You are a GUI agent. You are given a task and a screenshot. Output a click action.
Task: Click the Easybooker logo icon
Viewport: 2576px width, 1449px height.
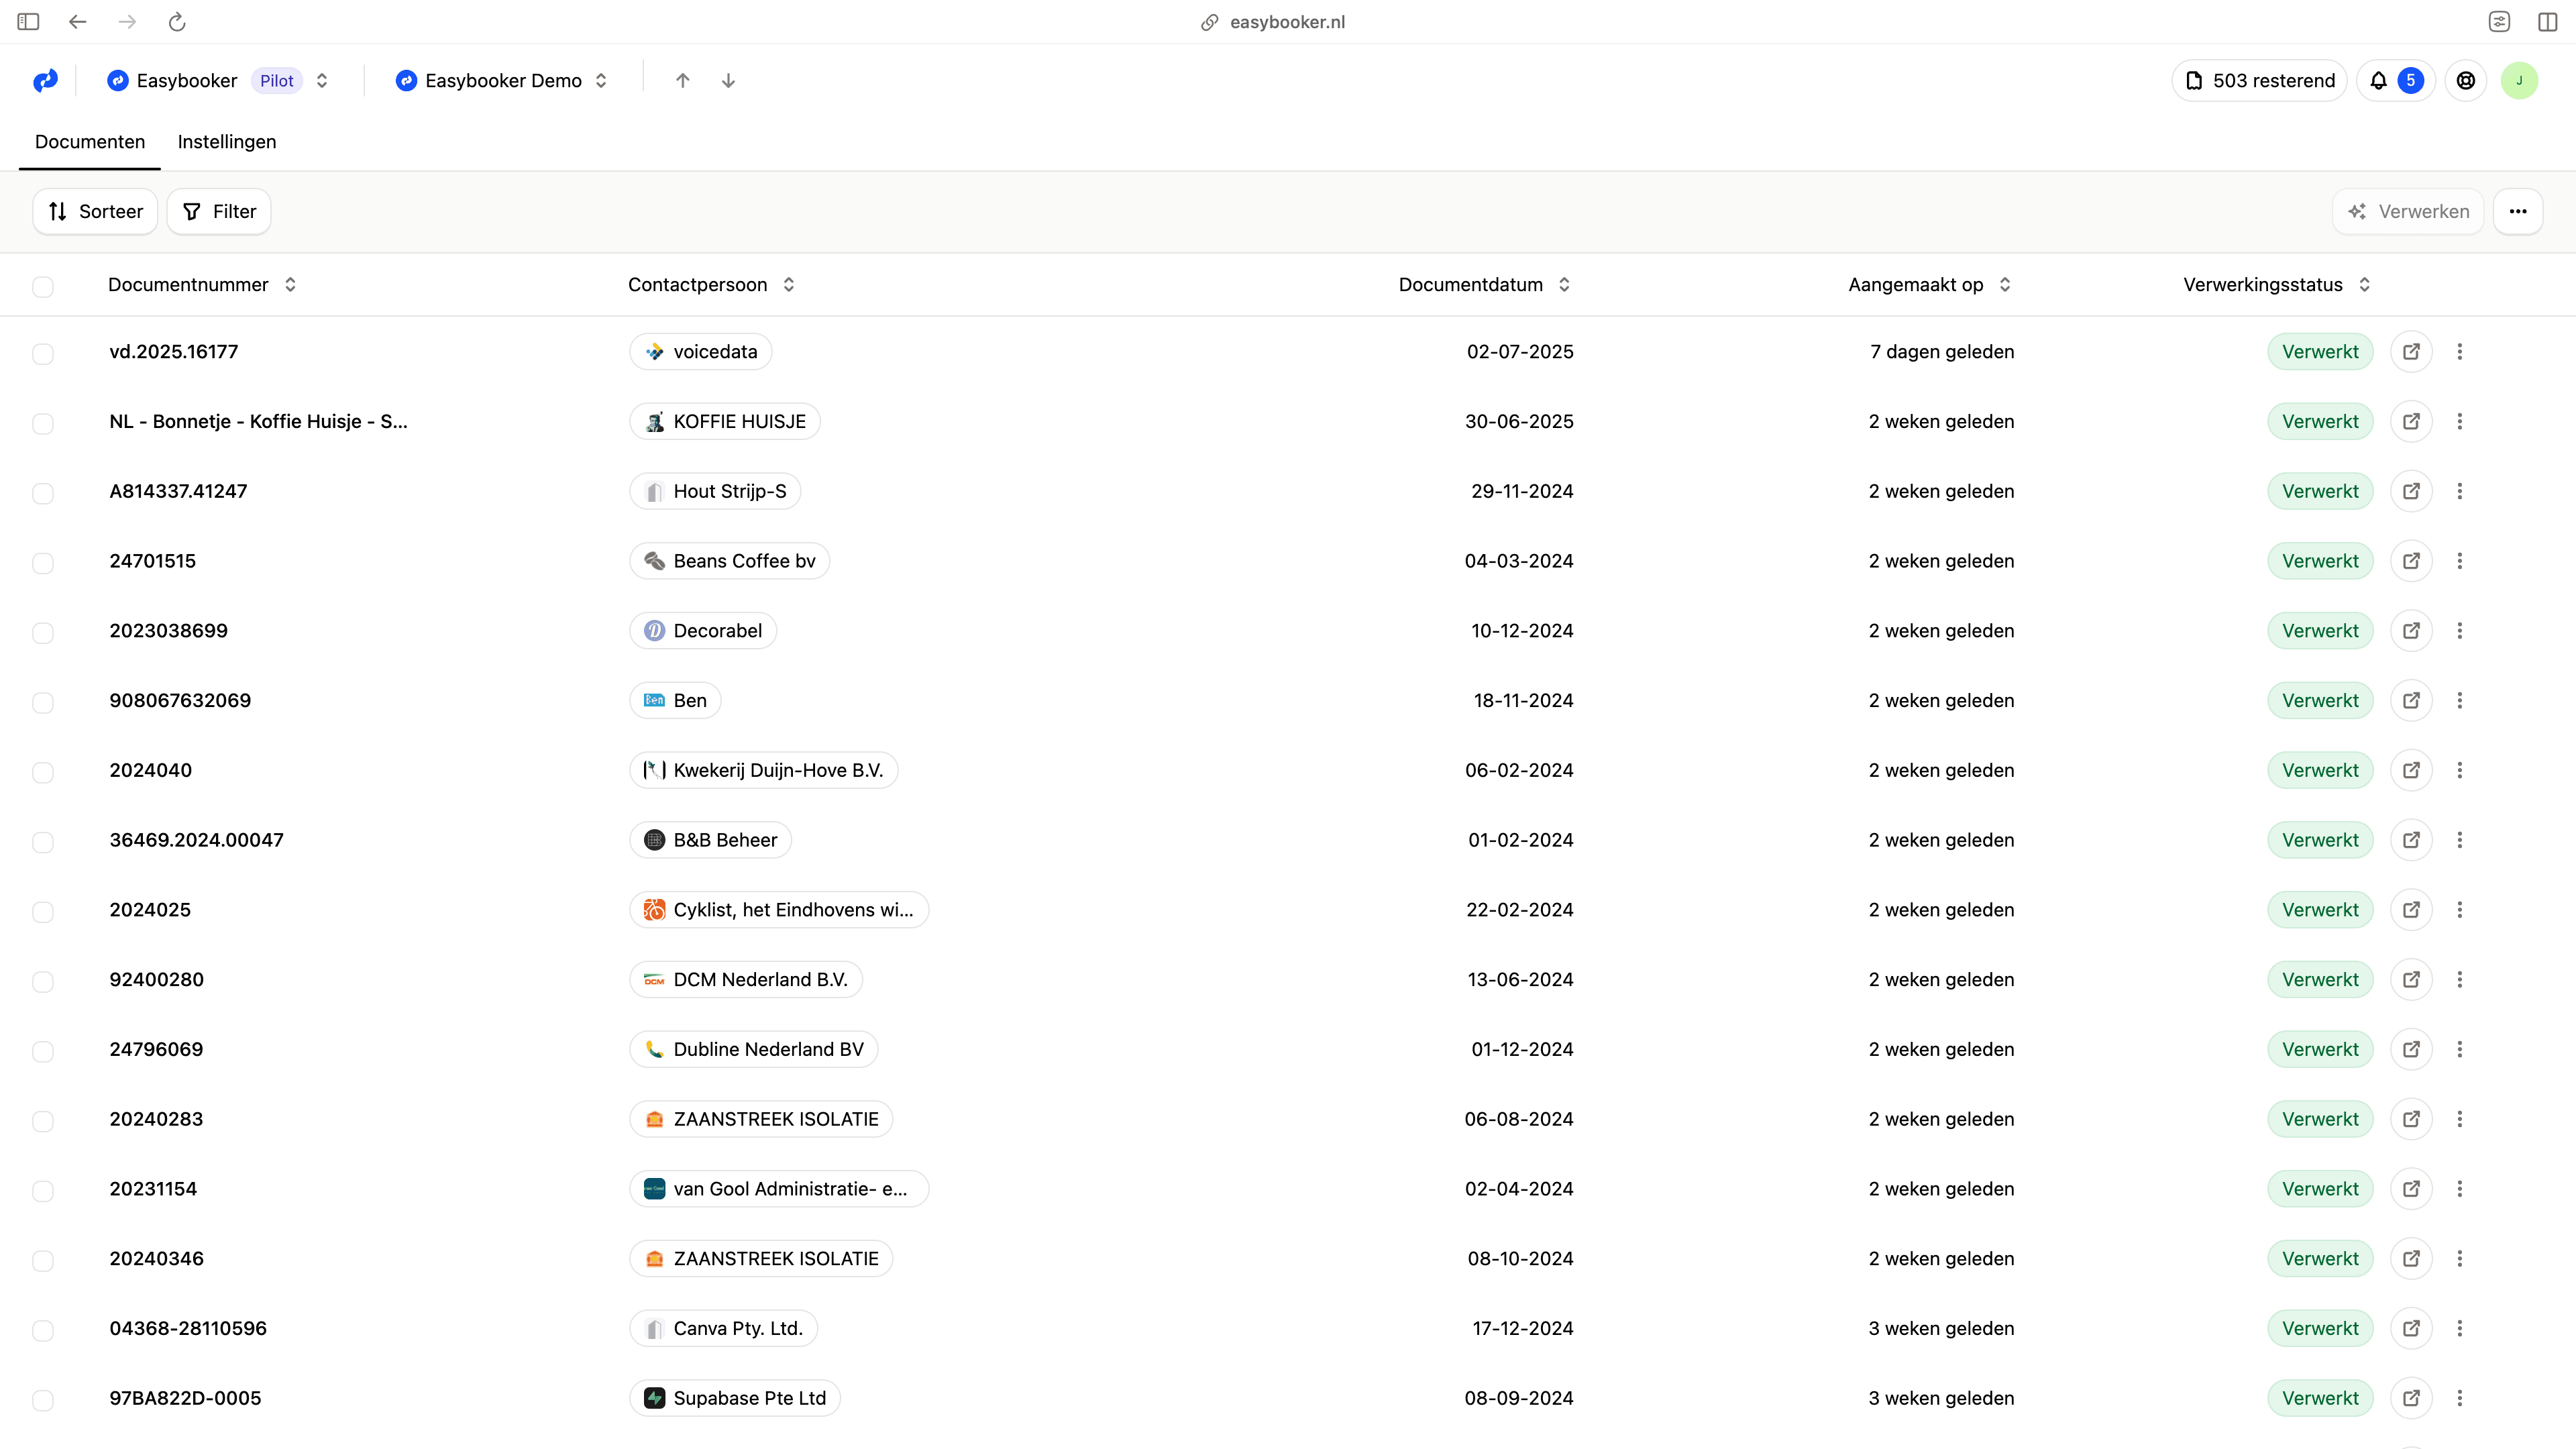click(45, 81)
